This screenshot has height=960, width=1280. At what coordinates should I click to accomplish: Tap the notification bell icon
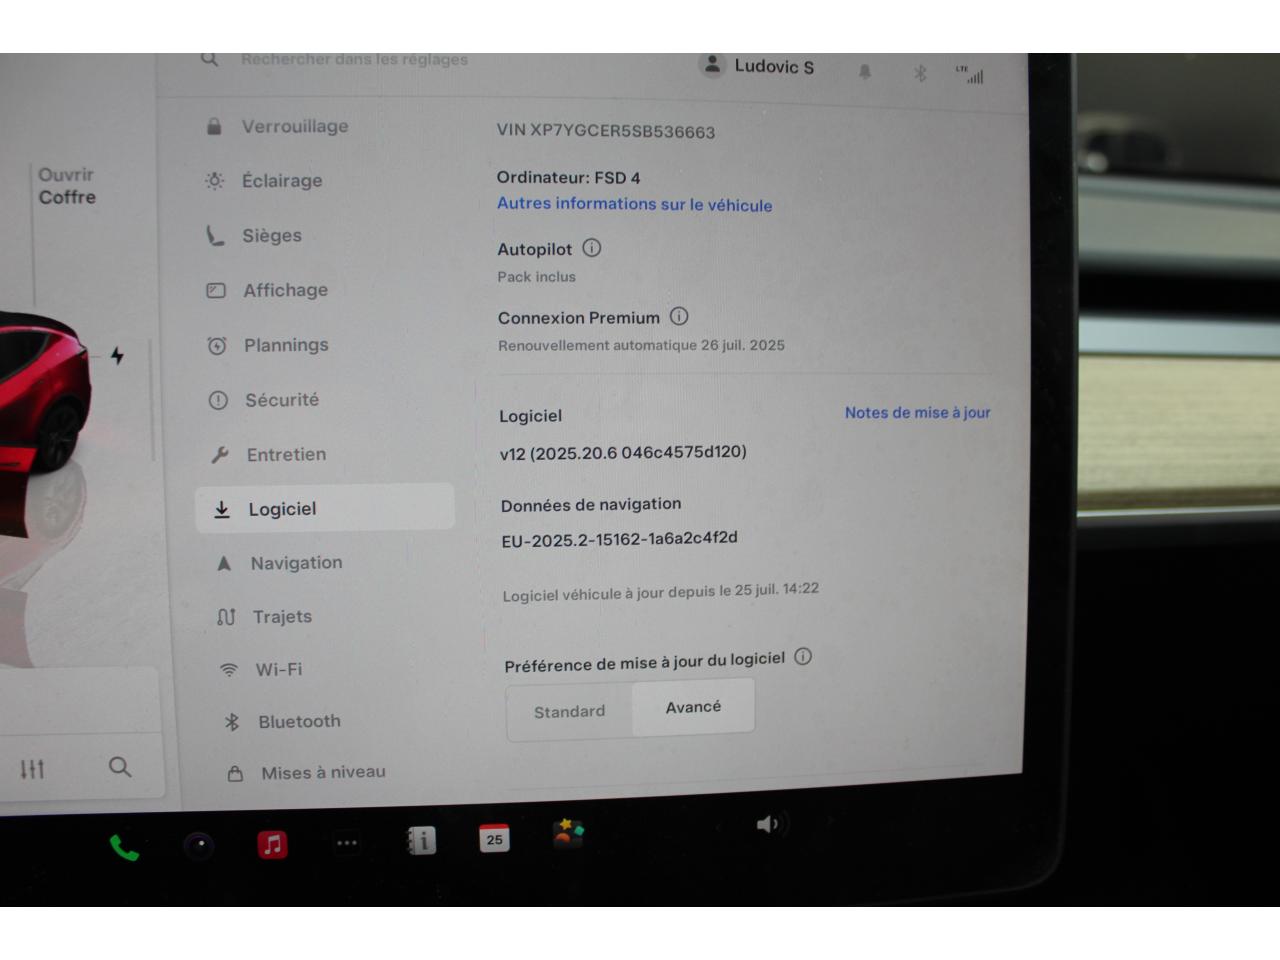pos(865,72)
